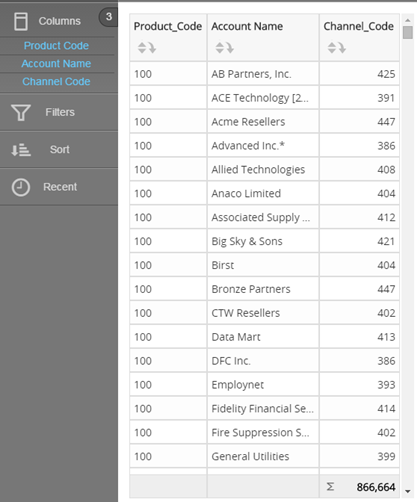Click the scrollbar up arrow
The width and height of the screenshot is (417, 502).
(x=408, y=20)
